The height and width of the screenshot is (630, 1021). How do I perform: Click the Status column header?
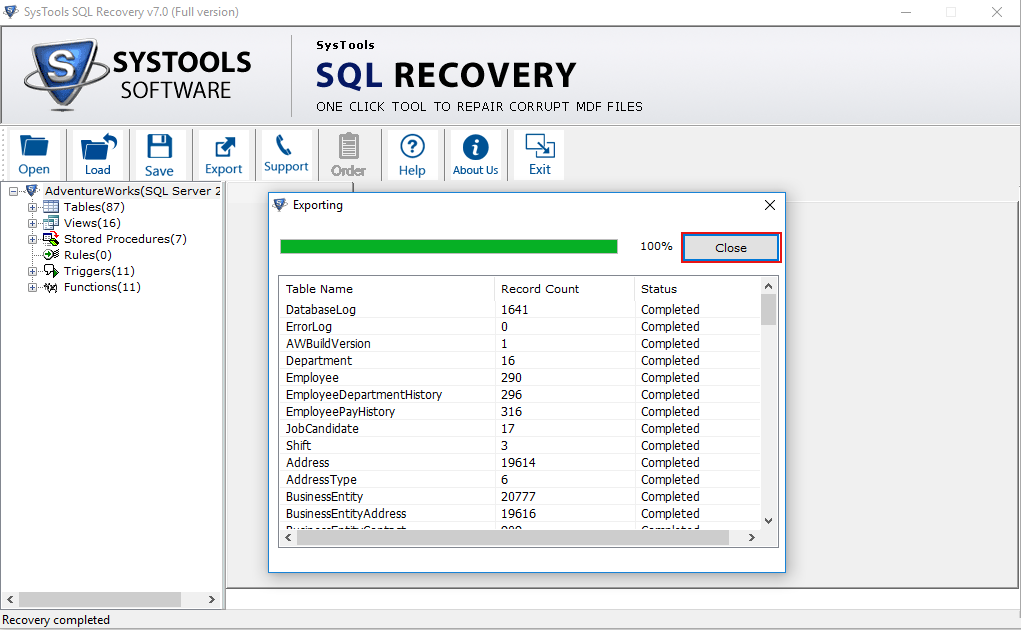697,289
